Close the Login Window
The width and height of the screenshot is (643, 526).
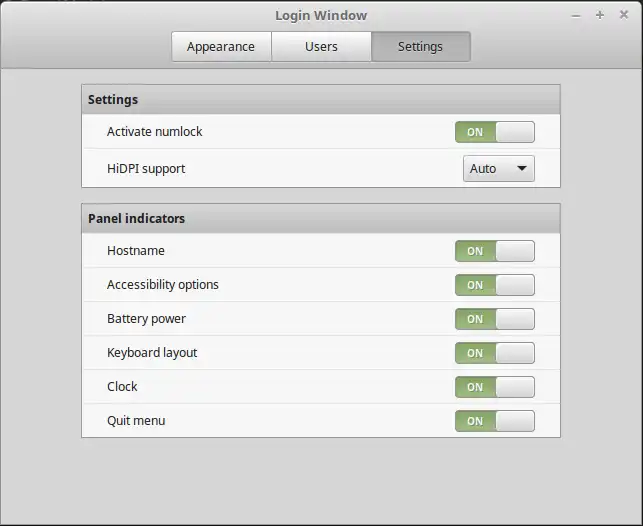(624, 15)
